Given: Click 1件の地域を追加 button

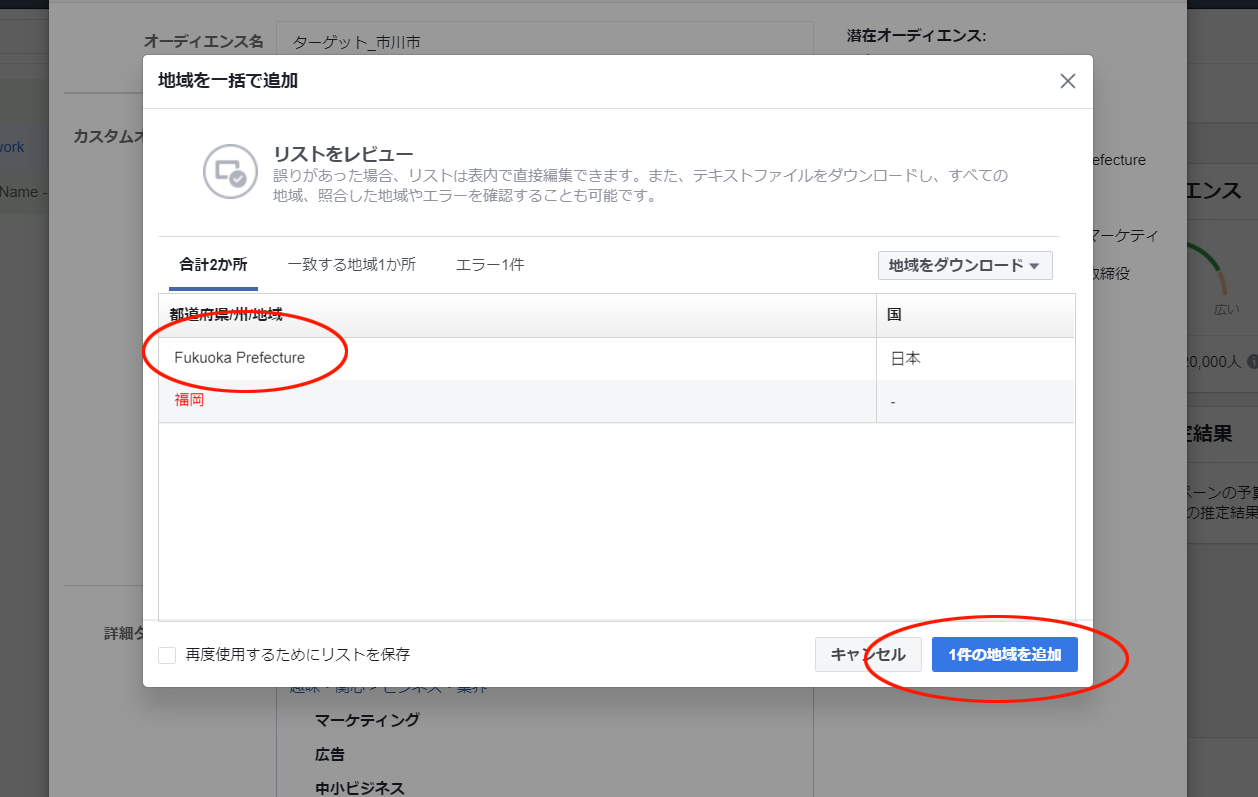Looking at the screenshot, I should (x=1005, y=655).
